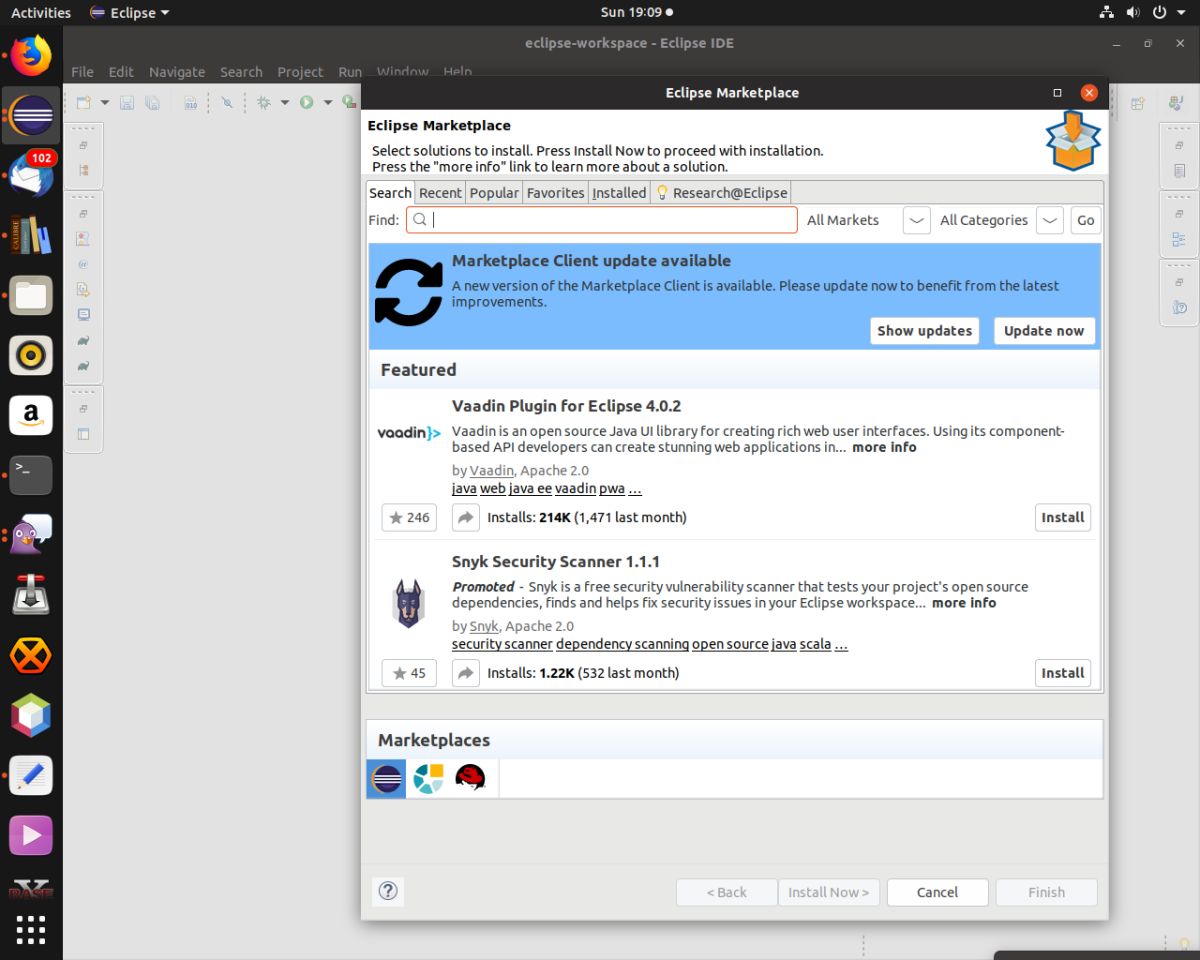Switch to the Java EE perspective icon
1200x960 pixels.
1175,103
